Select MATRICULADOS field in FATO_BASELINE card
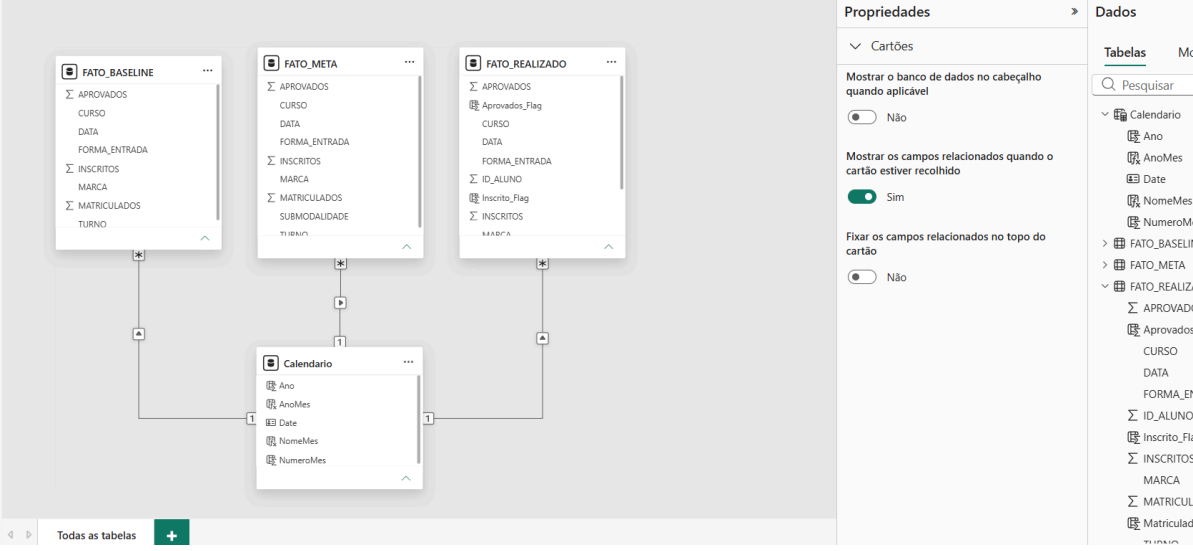 coord(109,205)
